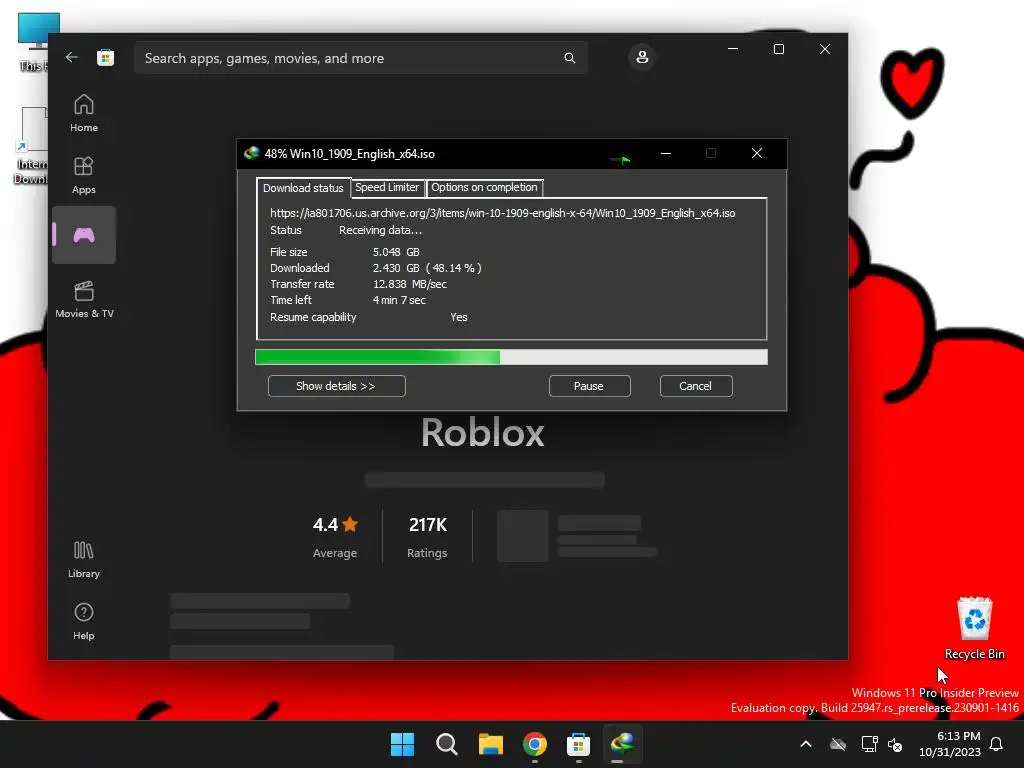Show hidden tray icons chevron
Image resolution: width=1024 pixels, height=768 pixels.
coord(806,744)
